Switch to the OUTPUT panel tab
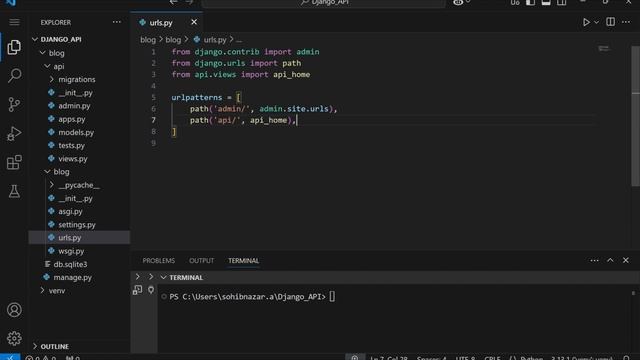Viewport: 640px width, 360px height. click(x=201, y=260)
